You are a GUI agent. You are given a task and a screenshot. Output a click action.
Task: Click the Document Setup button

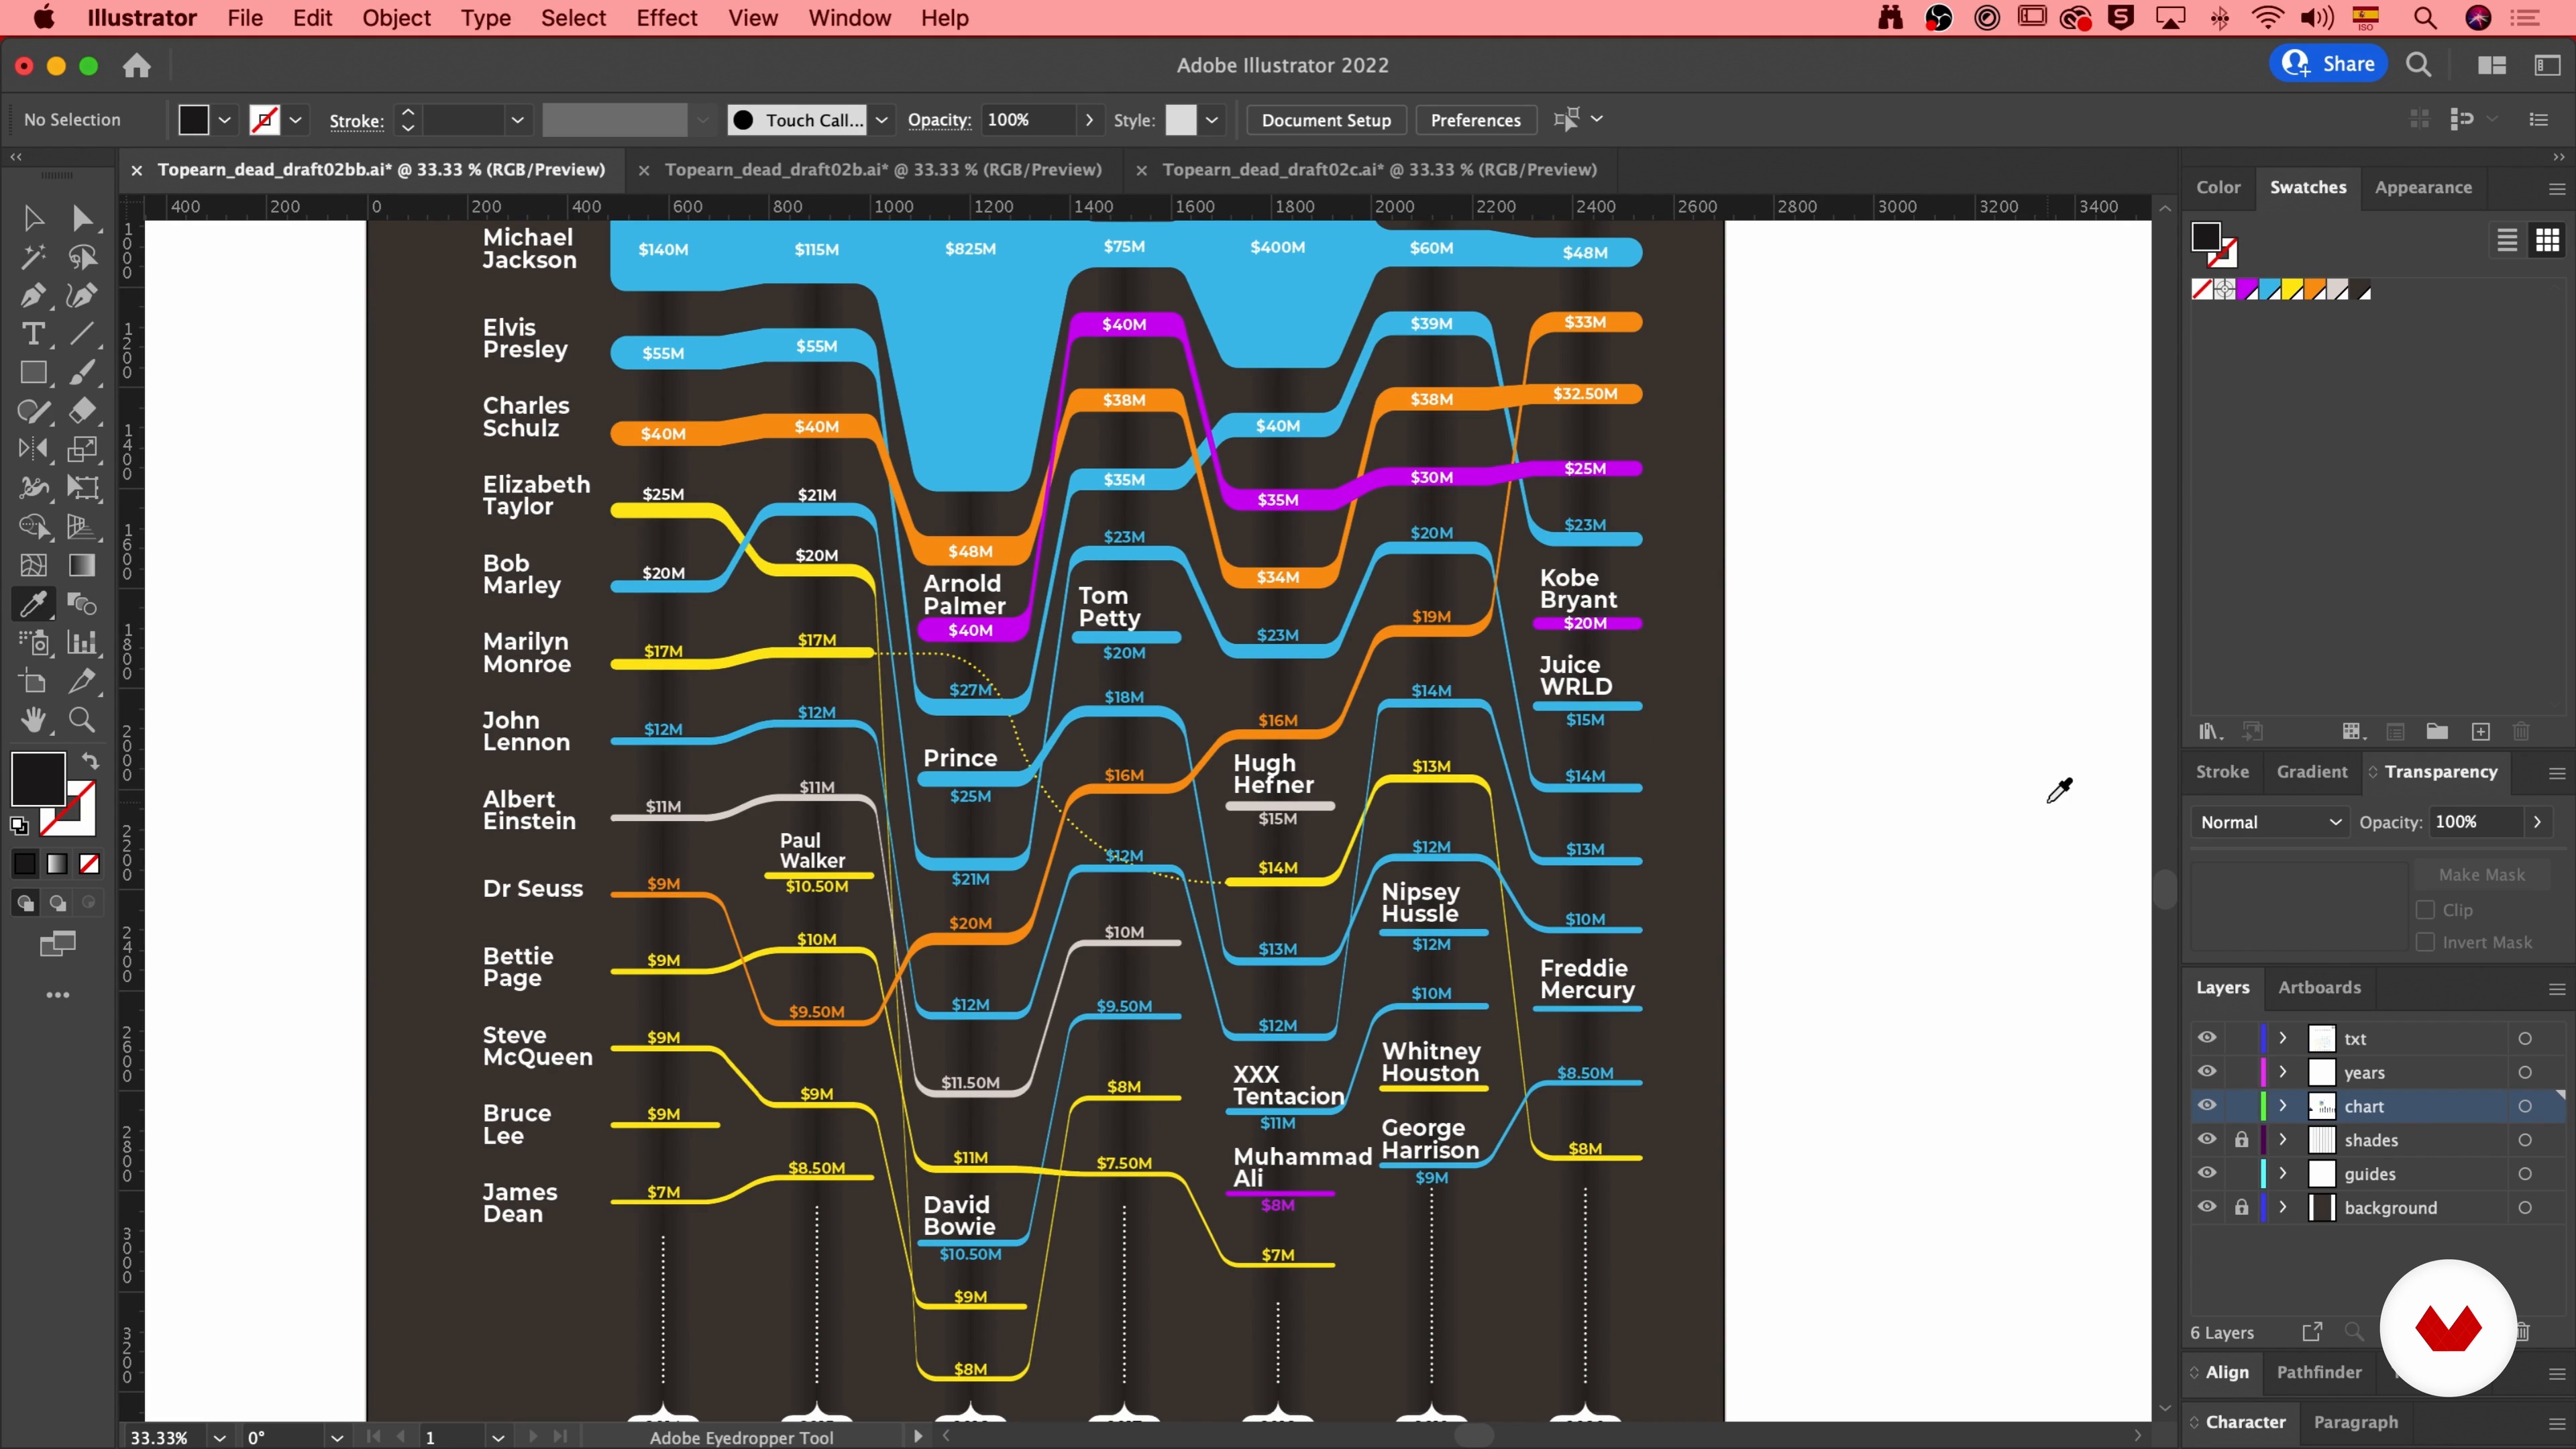1326,120
